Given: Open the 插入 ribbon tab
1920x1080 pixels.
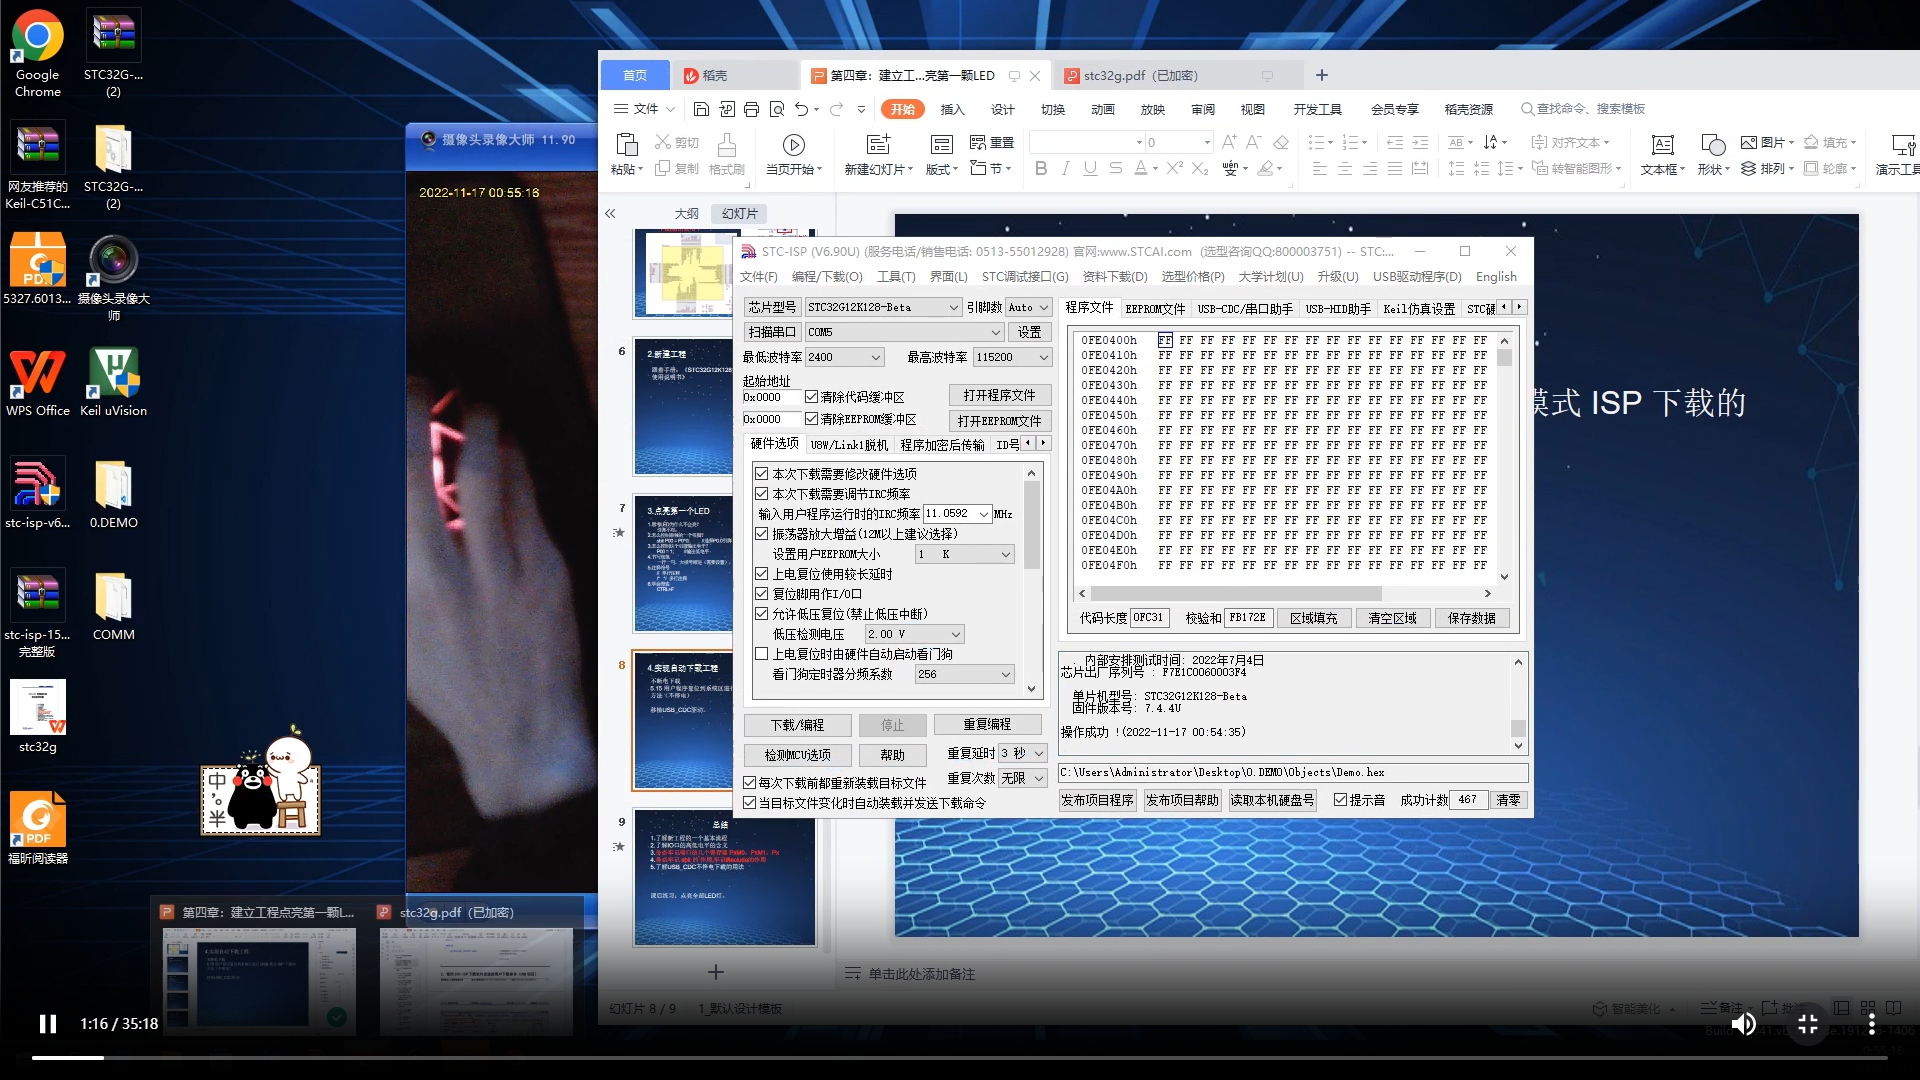Looking at the screenshot, I should 952,109.
